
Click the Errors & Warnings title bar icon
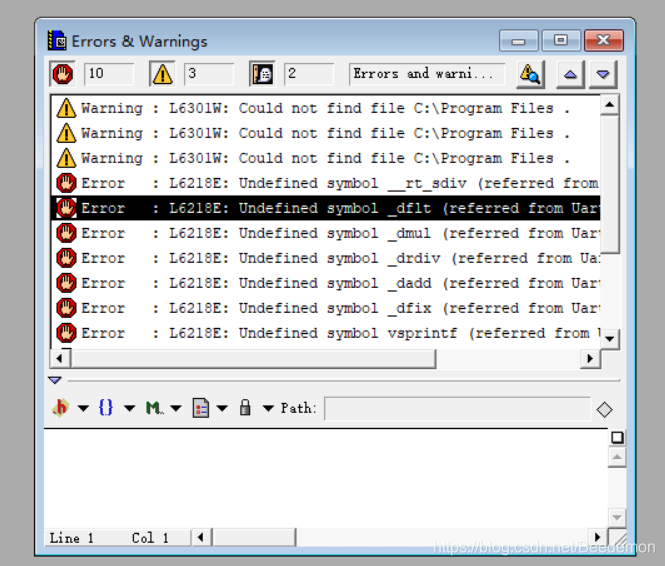pyautogui.click(x=56, y=41)
